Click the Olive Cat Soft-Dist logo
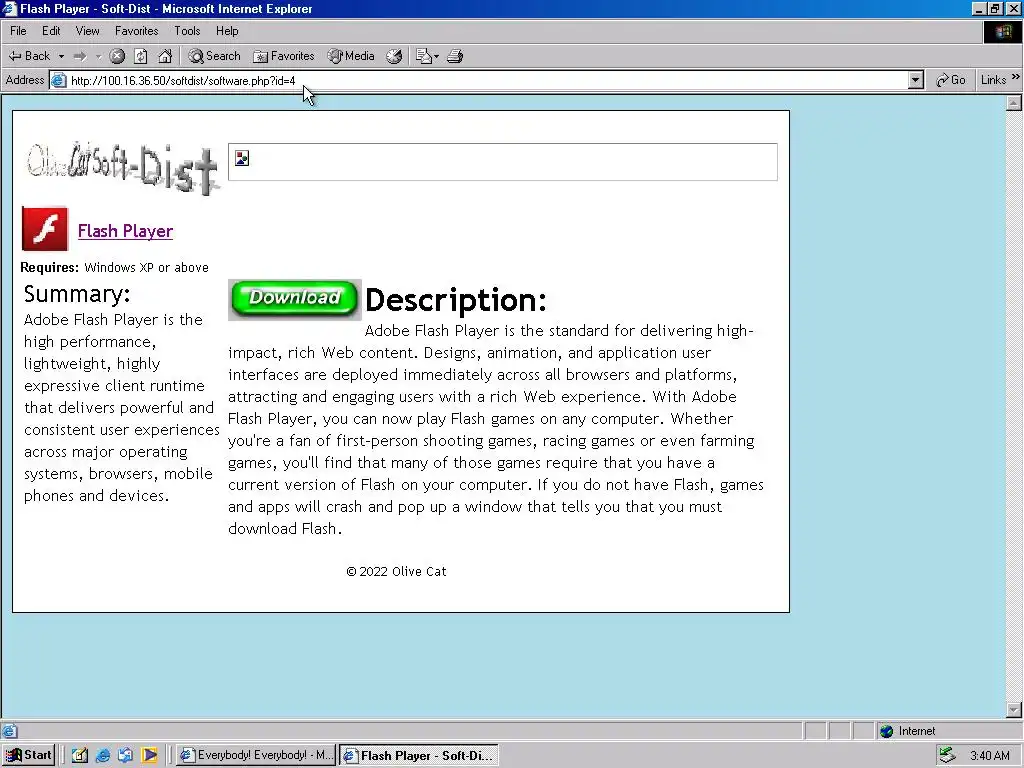1024x768 pixels. (x=121, y=167)
